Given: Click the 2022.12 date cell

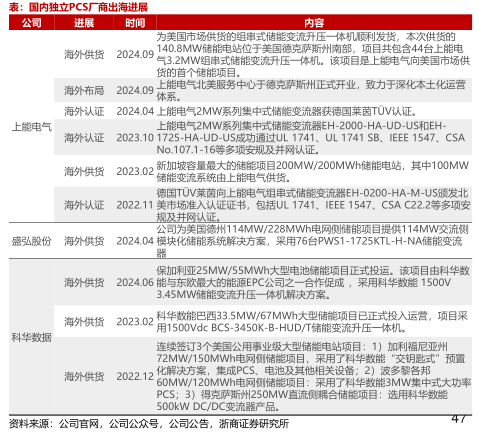Looking at the screenshot, I should tap(135, 376).
